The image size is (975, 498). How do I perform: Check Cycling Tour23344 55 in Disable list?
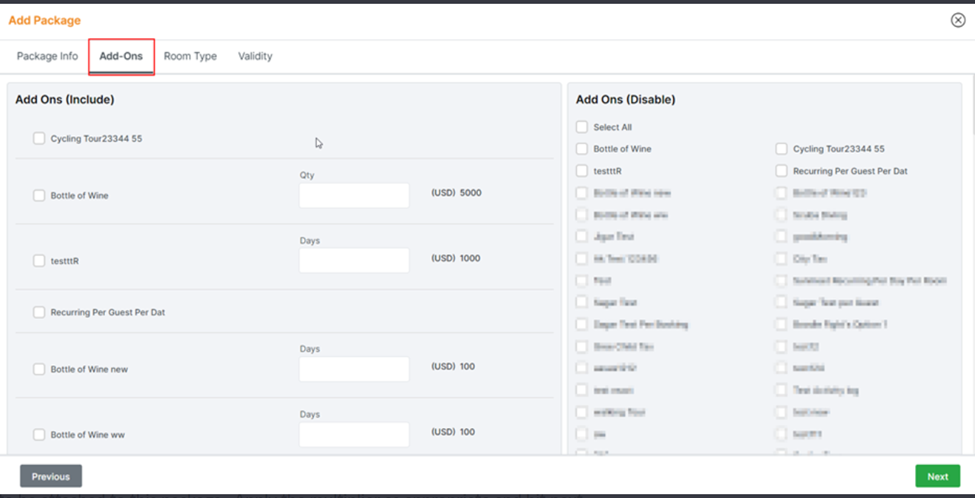(x=782, y=149)
